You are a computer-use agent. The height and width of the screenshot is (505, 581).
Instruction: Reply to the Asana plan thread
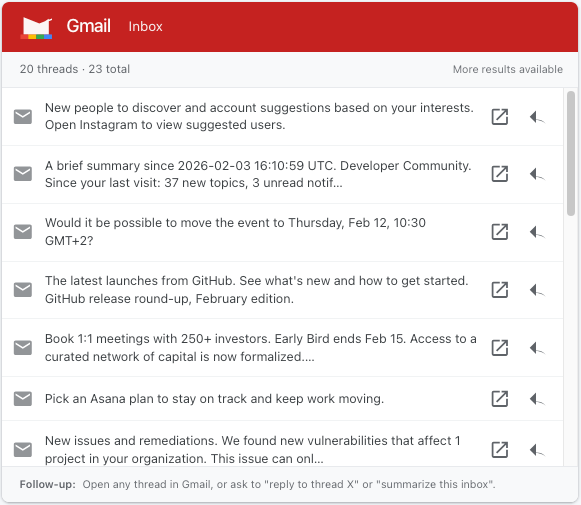coord(537,399)
